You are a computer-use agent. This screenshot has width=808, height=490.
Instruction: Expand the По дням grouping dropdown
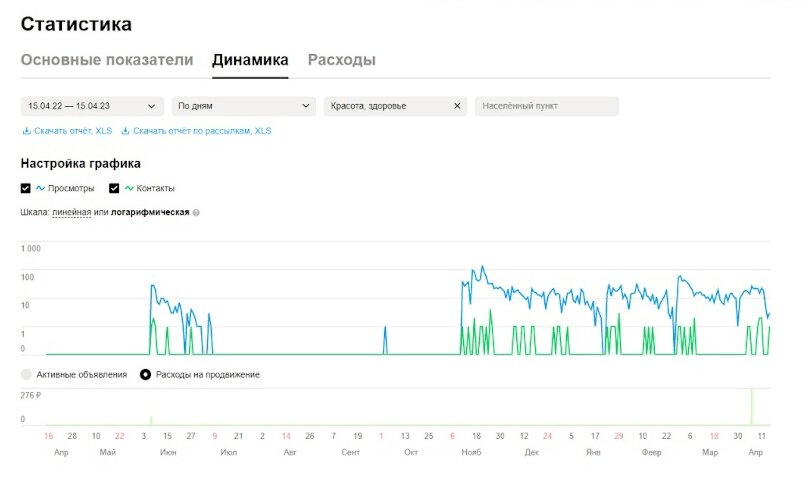tap(244, 106)
